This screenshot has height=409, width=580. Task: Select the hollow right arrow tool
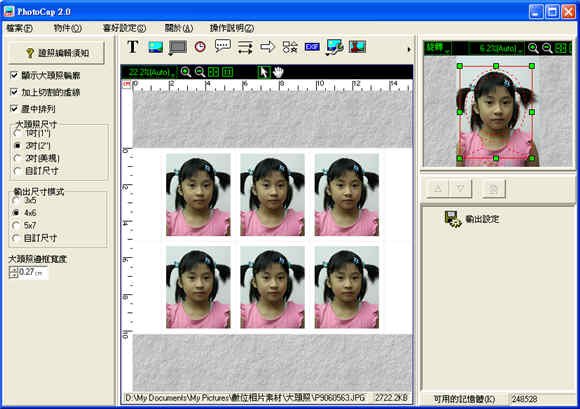tap(267, 47)
